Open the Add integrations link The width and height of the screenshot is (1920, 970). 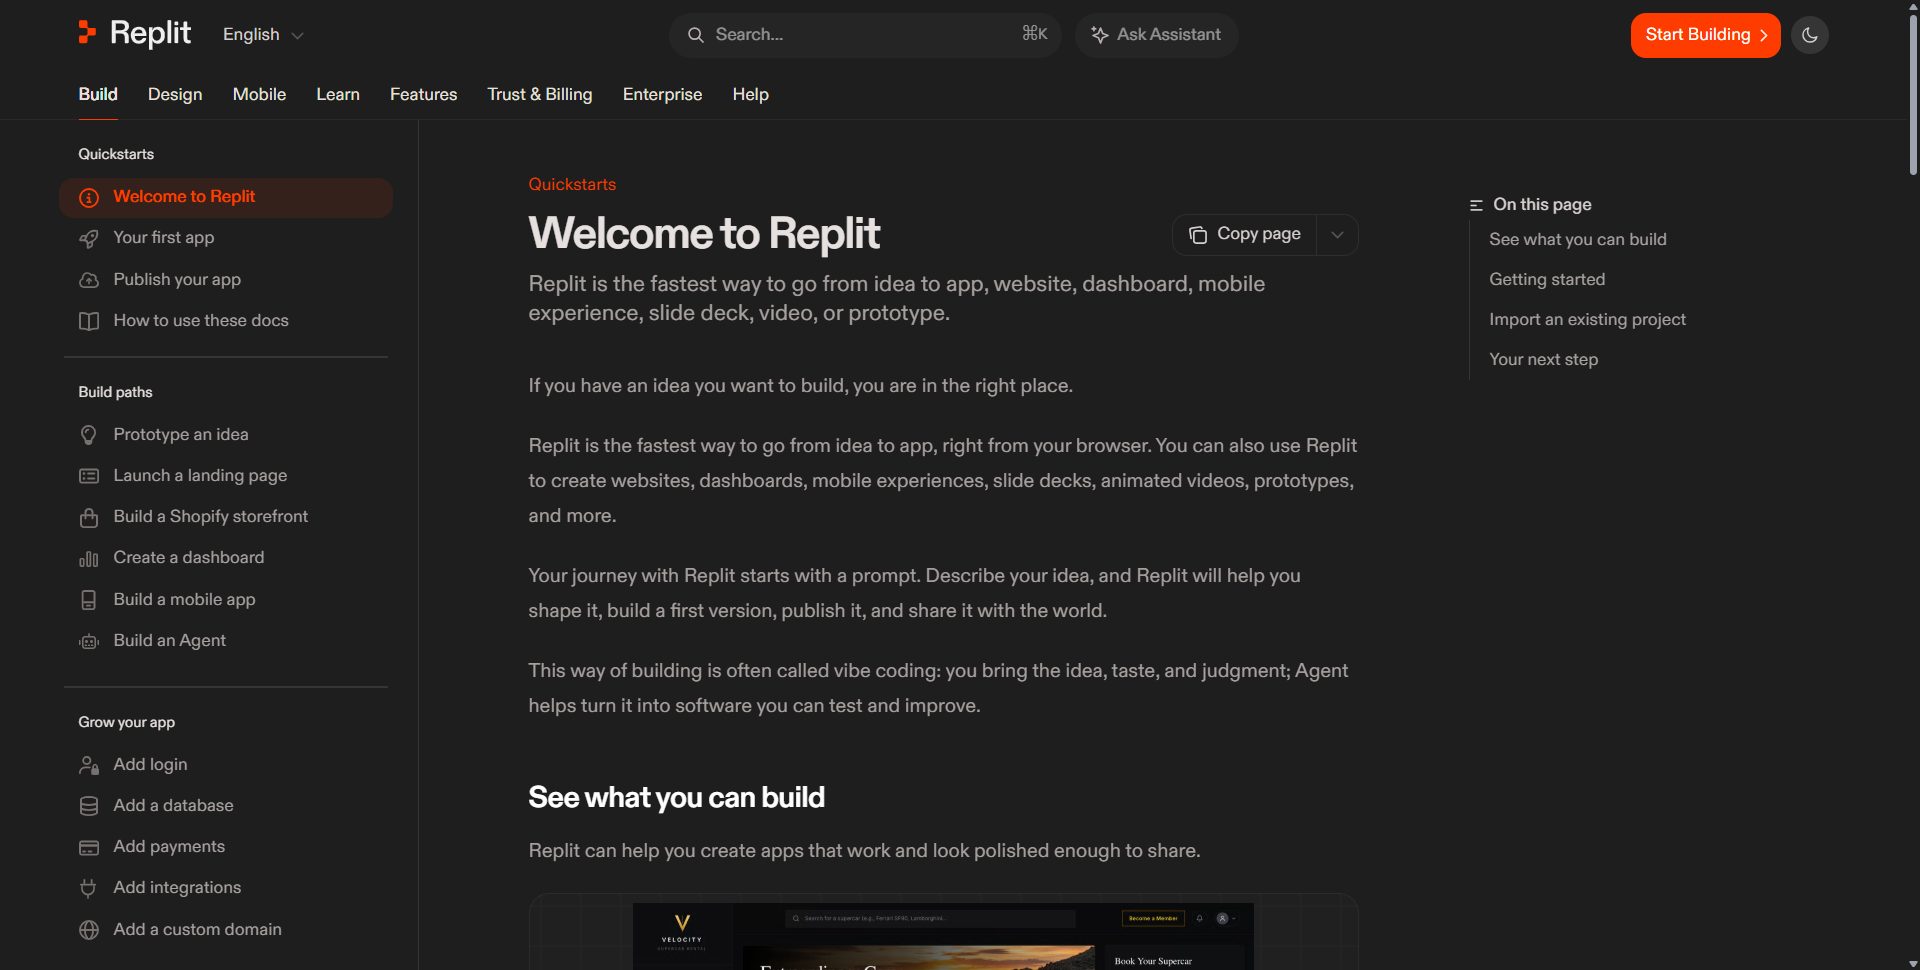177,888
